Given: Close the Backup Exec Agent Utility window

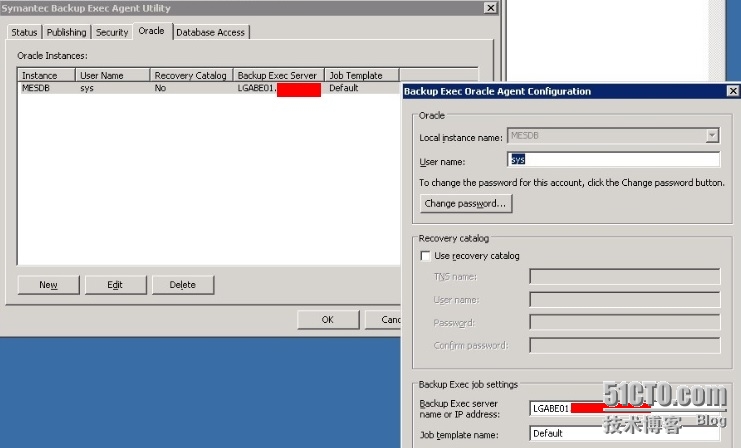Looking at the screenshot, I should [x=491, y=8].
